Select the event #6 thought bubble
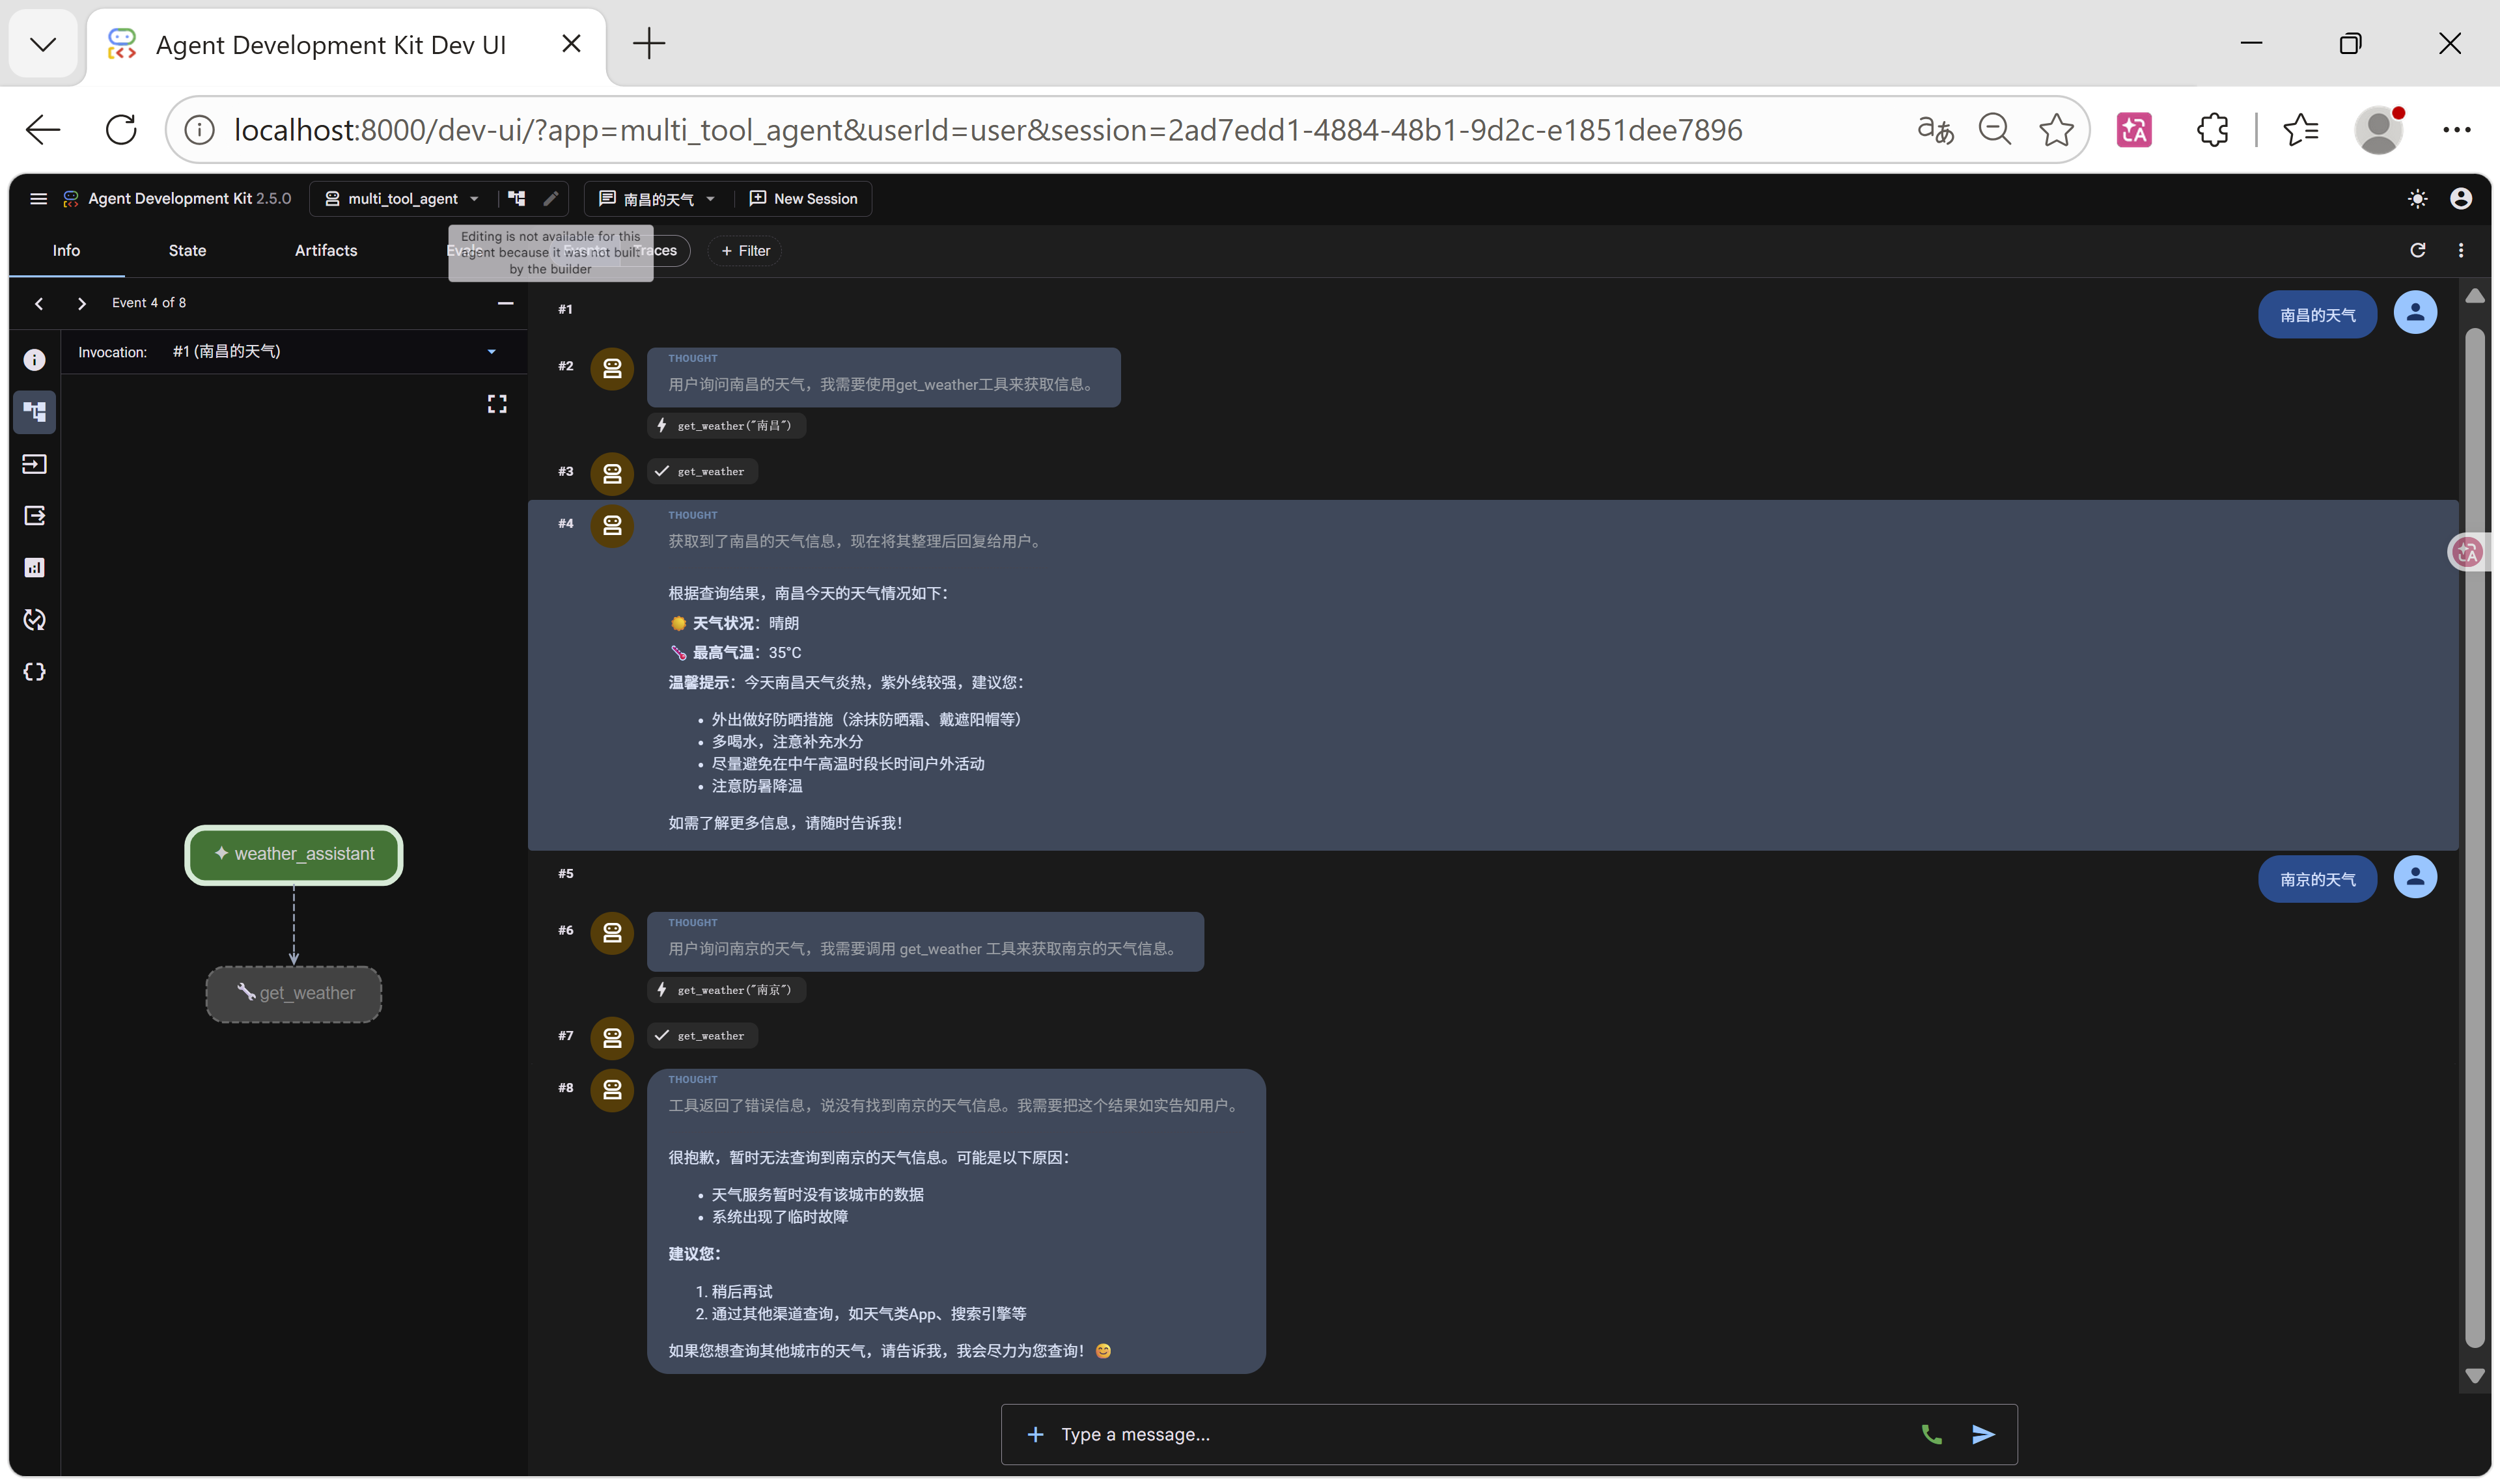The height and width of the screenshot is (1484, 2500). click(x=925, y=941)
